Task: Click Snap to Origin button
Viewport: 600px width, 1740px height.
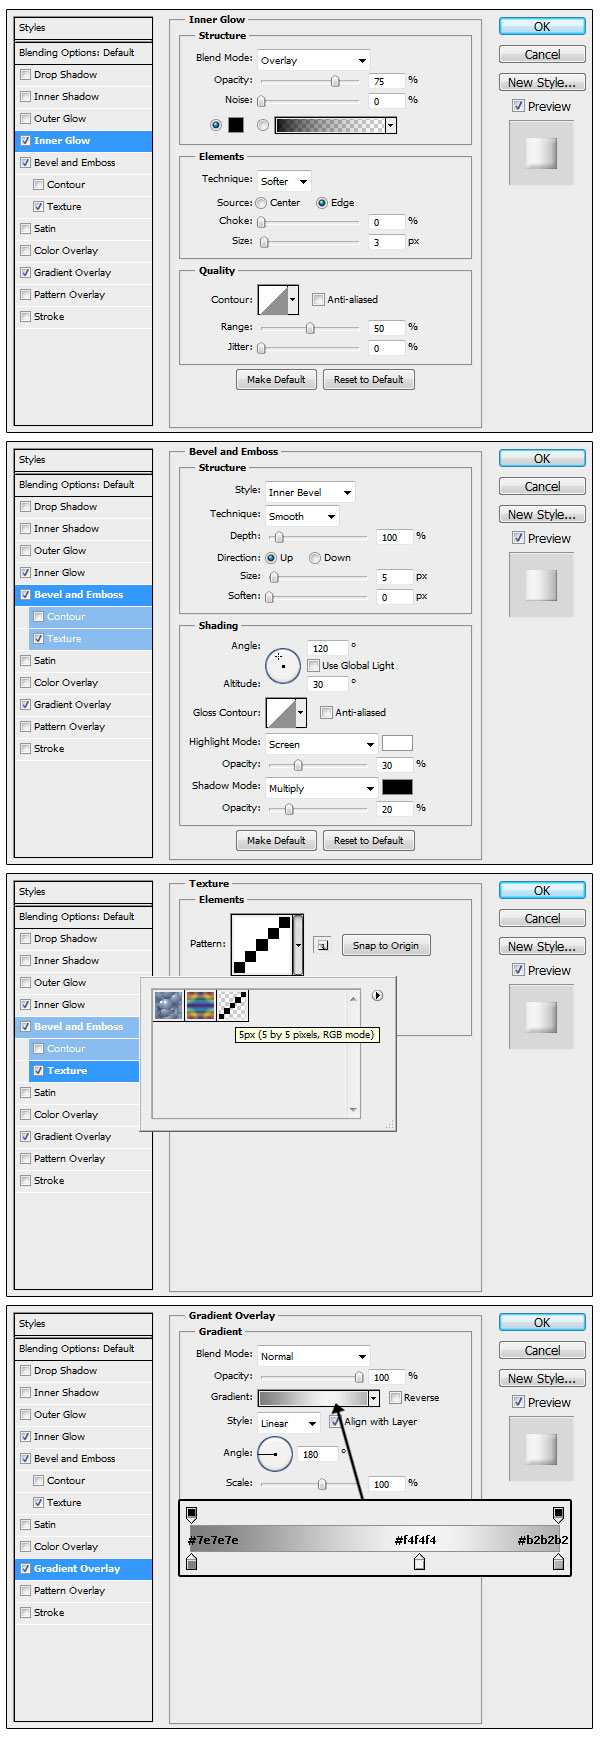Action: coord(386,946)
